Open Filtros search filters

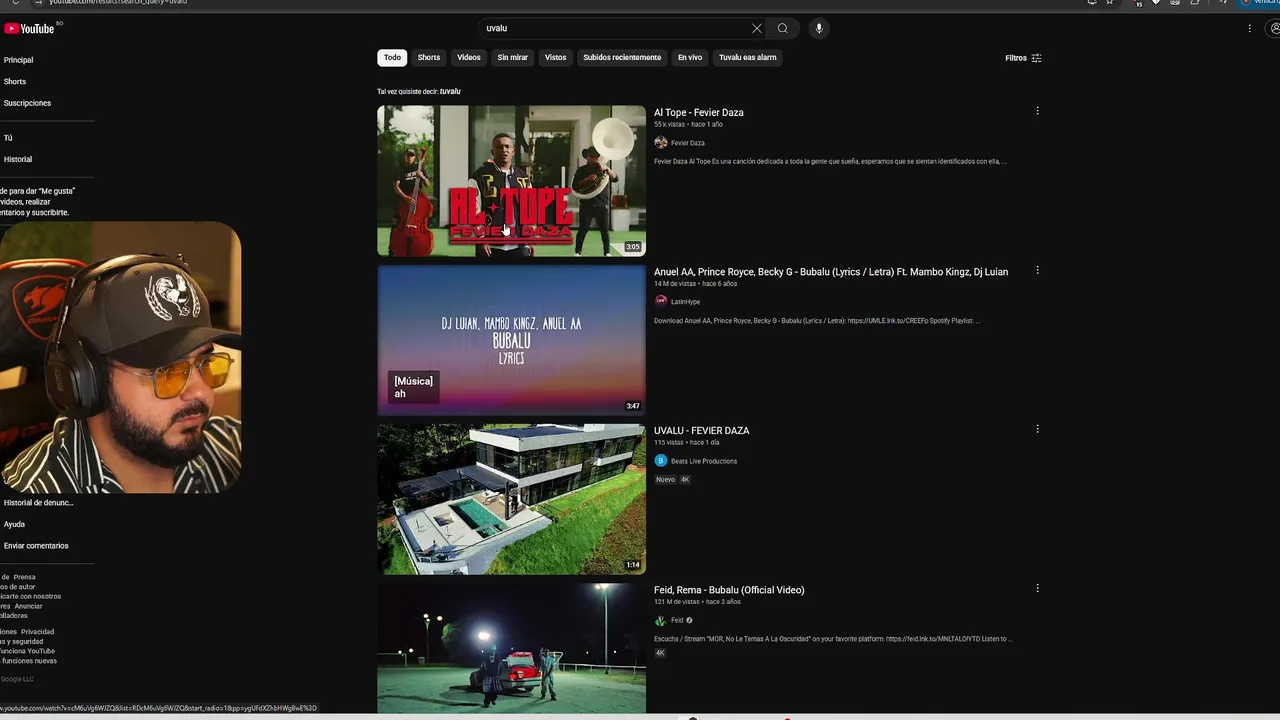(x=1023, y=58)
